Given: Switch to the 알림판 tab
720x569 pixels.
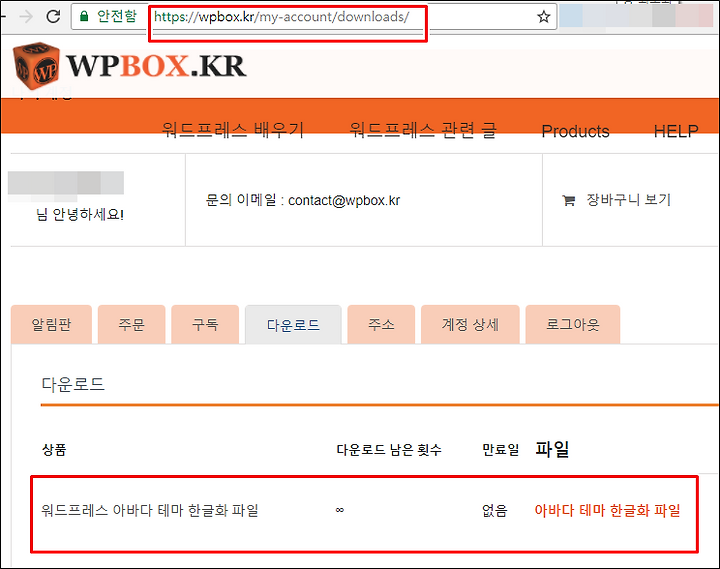Looking at the screenshot, I should pyautogui.click(x=51, y=324).
